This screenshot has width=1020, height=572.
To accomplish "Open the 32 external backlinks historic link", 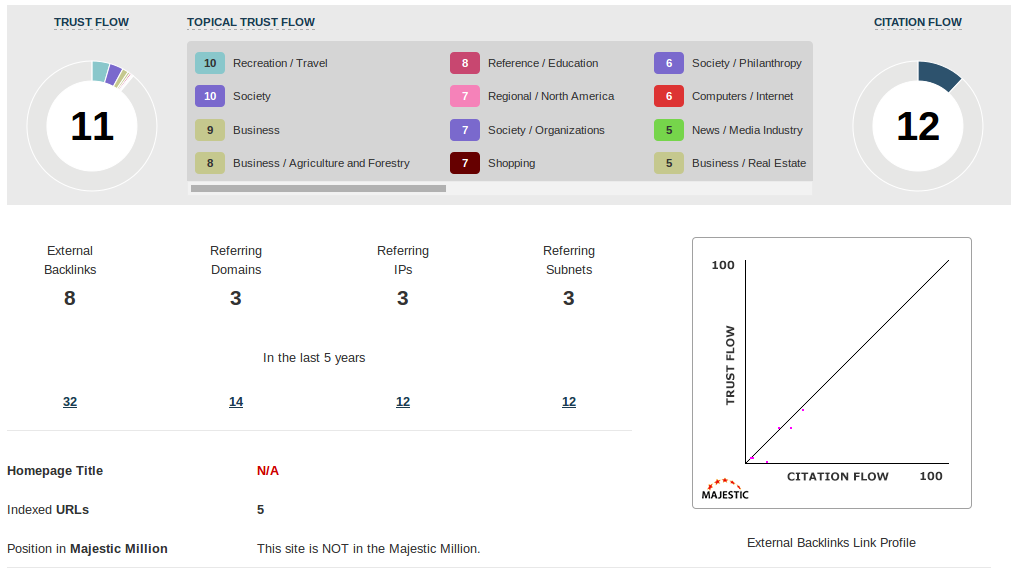I will tap(70, 402).
